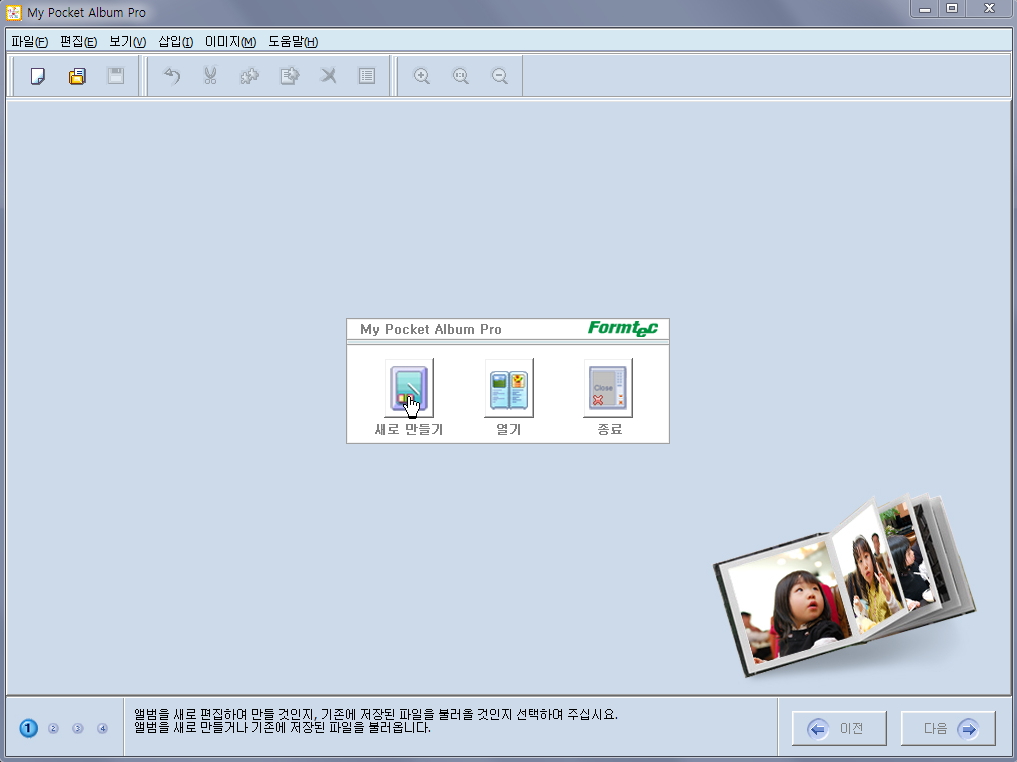Image resolution: width=1017 pixels, height=762 pixels.
Task: Open the 파일(F) menu
Action: 30,42
